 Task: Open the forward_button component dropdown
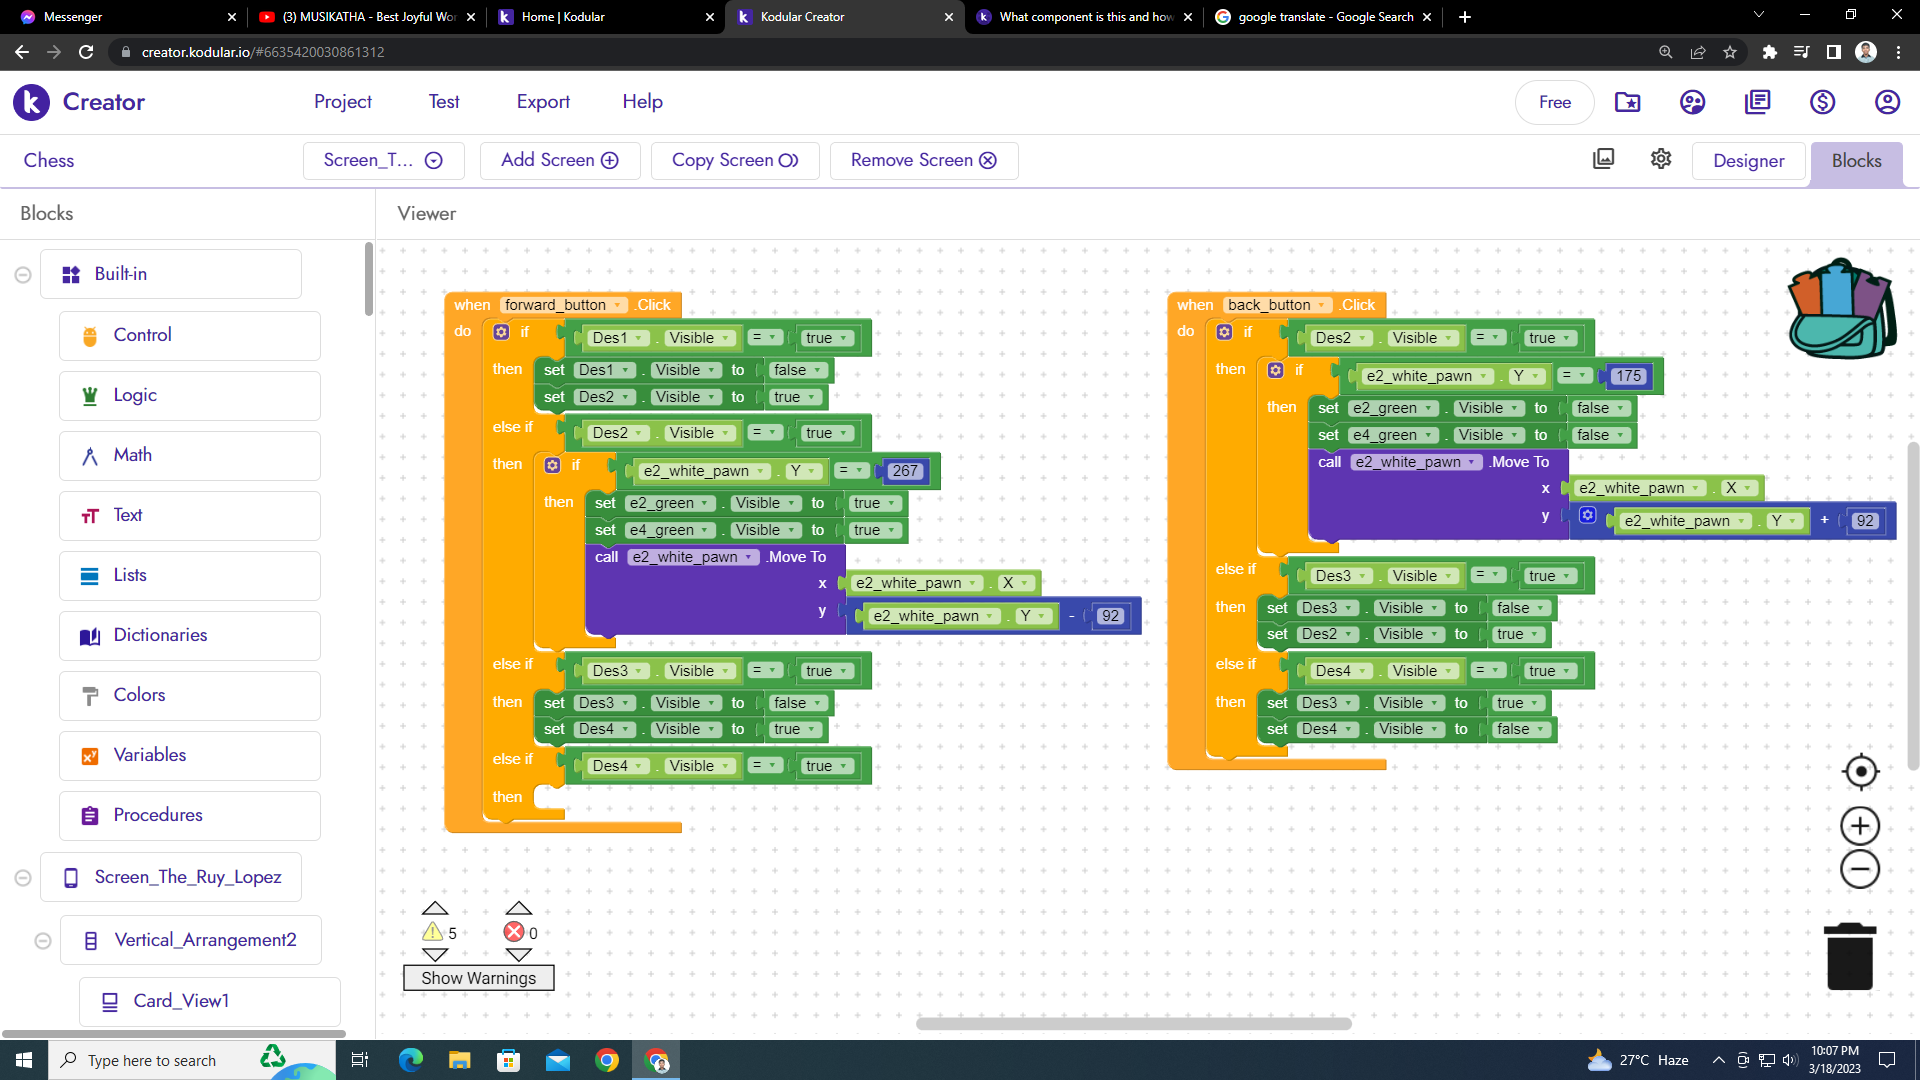[618, 305]
